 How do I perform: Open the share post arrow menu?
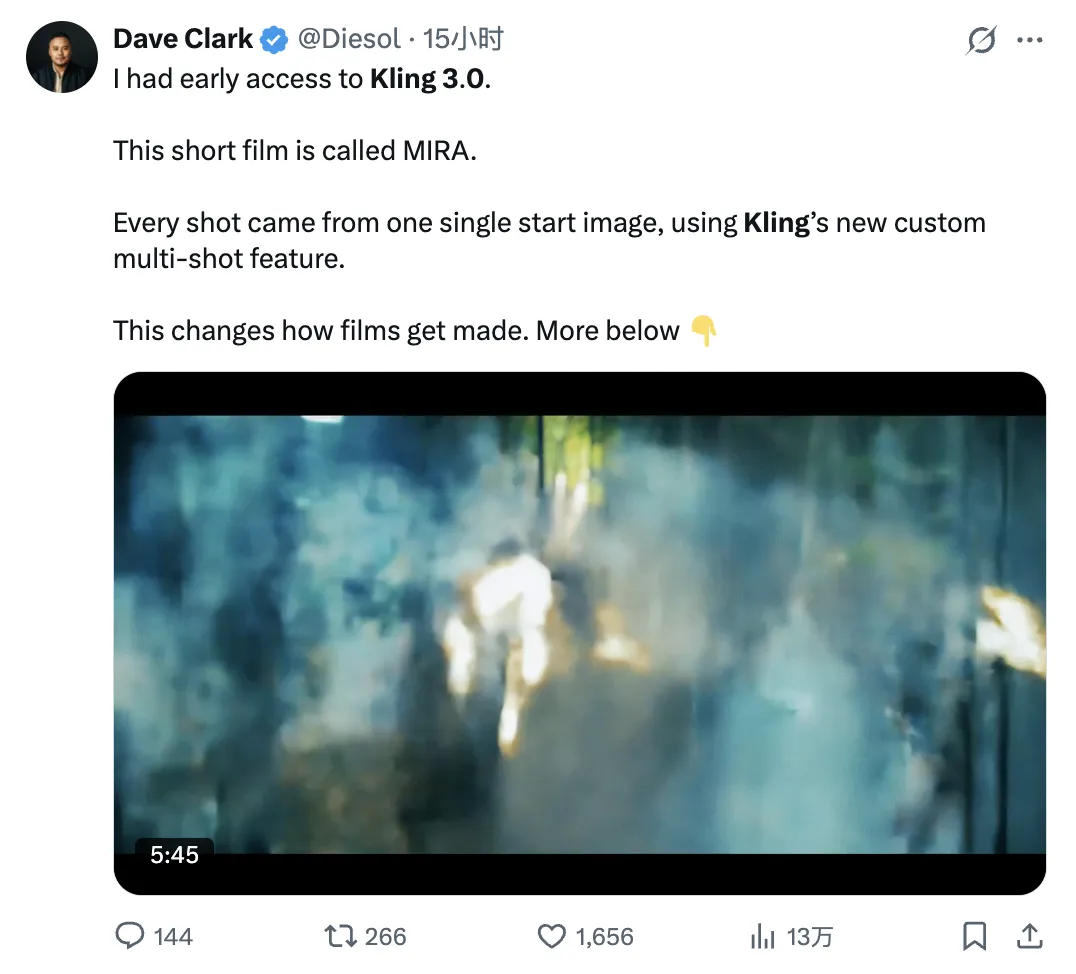point(1028,936)
